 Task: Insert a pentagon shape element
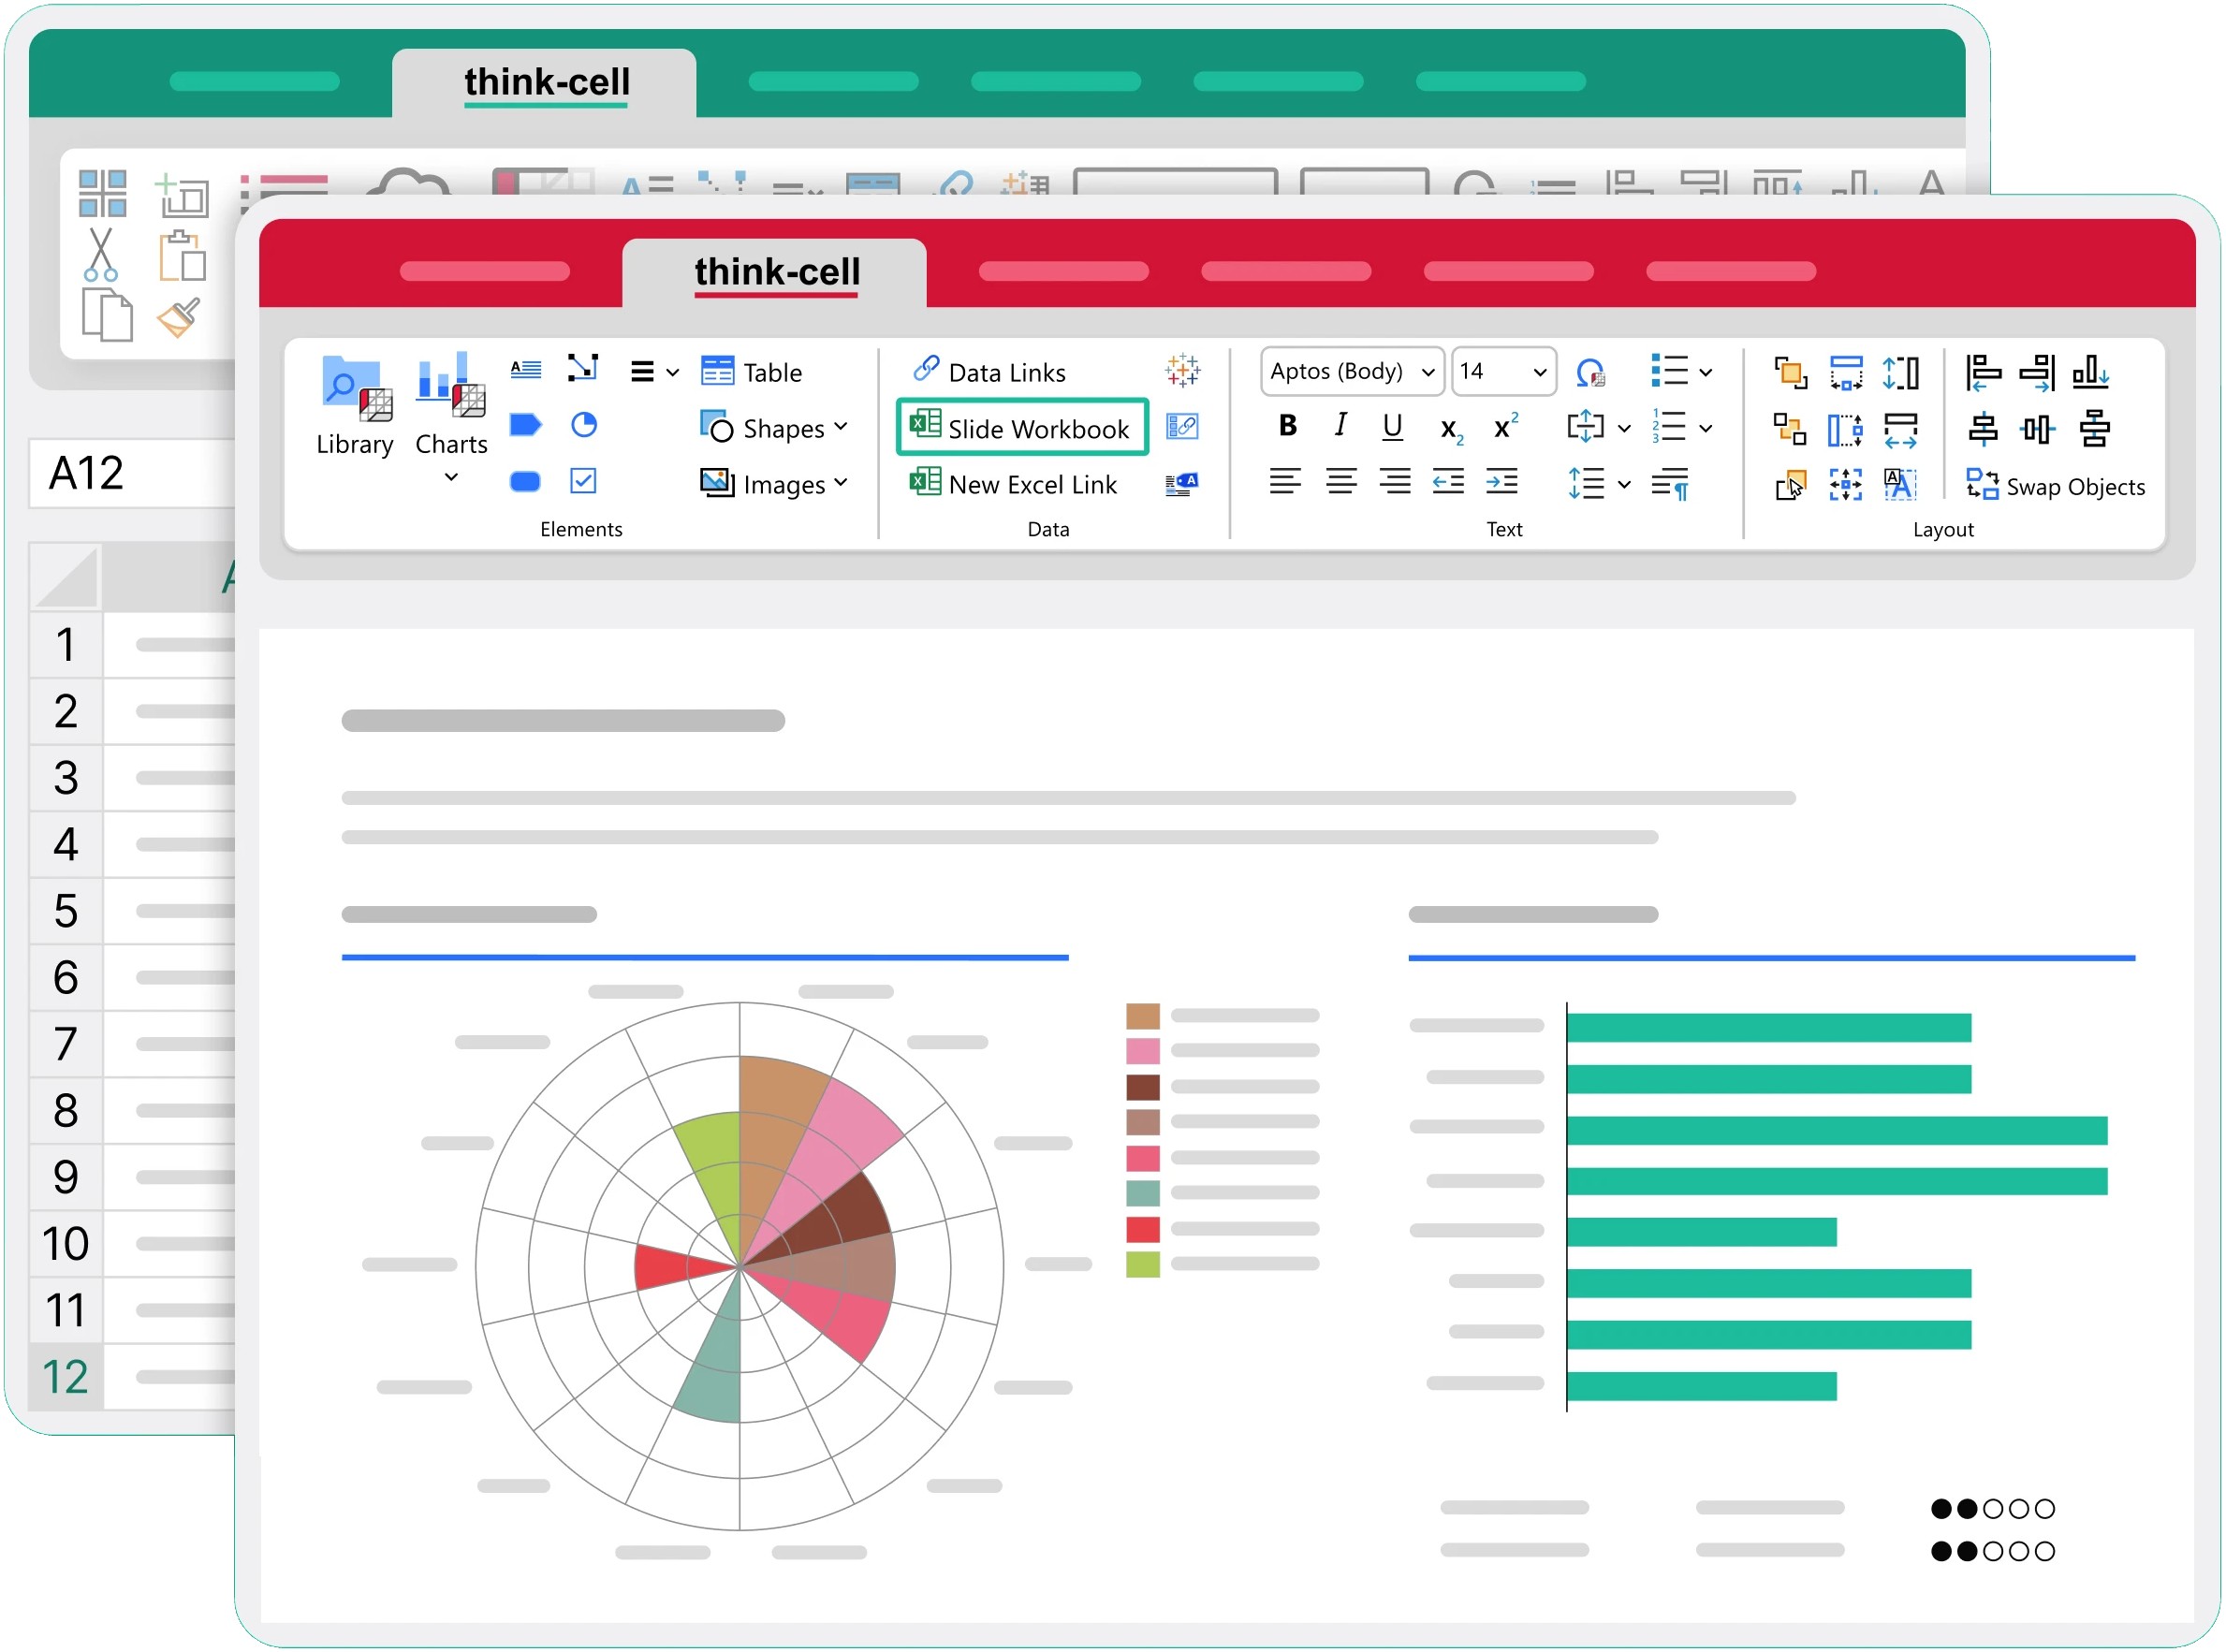(x=525, y=425)
